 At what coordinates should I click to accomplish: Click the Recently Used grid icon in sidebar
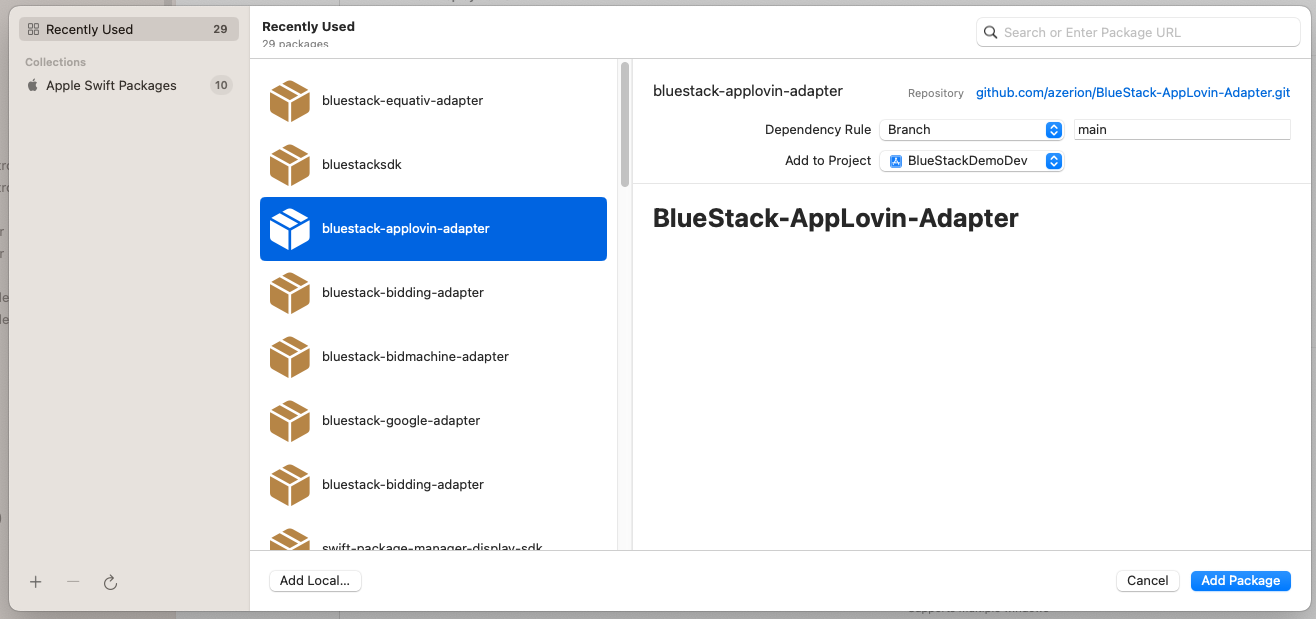click(33, 29)
